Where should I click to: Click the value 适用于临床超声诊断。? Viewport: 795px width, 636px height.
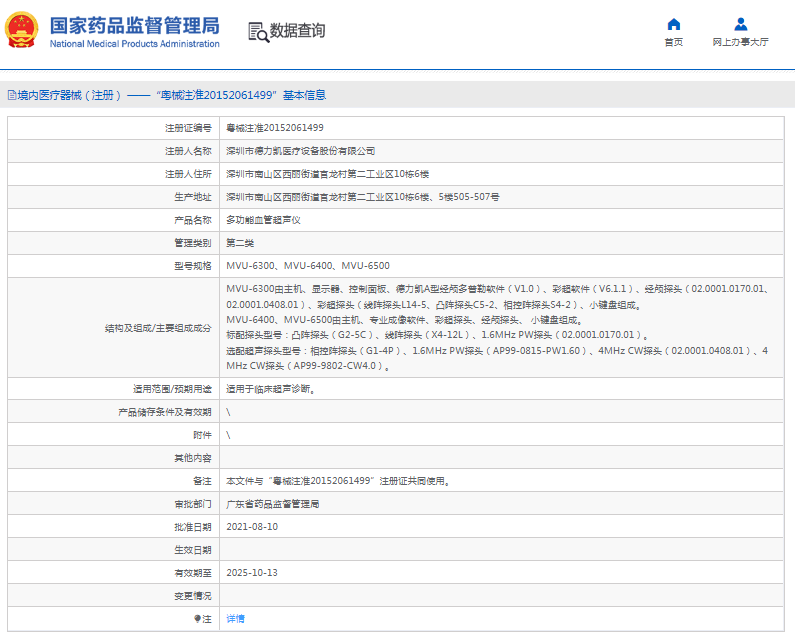coord(271,389)
